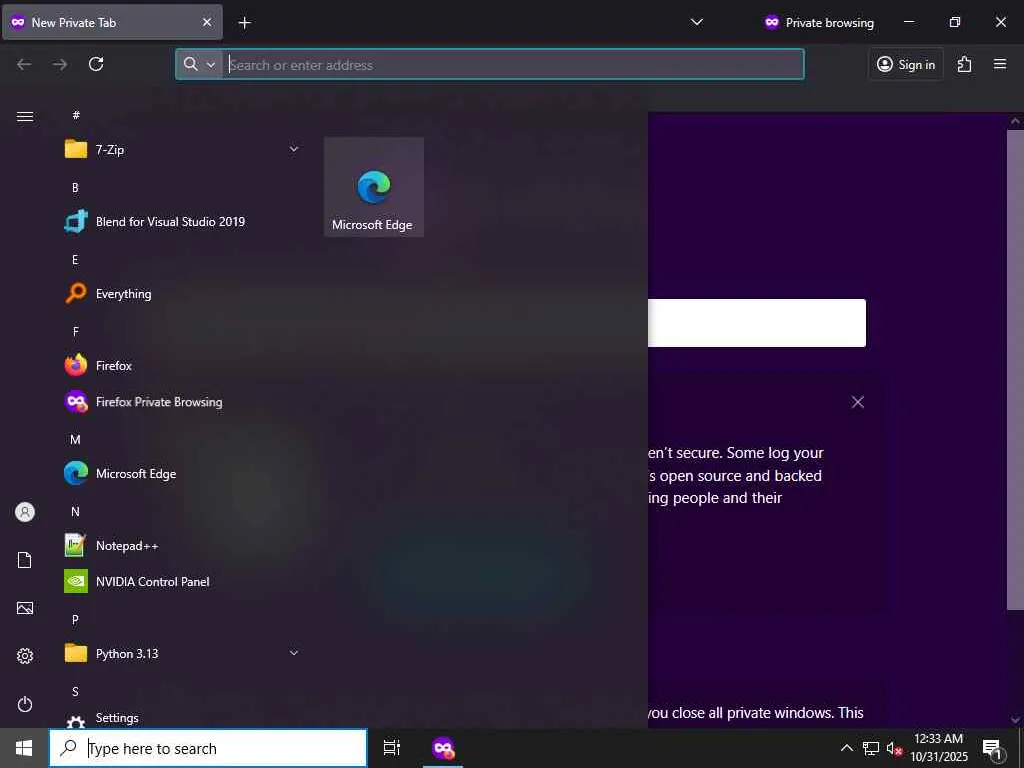This screenshot has width=1024, height=768.
Task: Open a new tab with plus button
Action: click(244, 23)
